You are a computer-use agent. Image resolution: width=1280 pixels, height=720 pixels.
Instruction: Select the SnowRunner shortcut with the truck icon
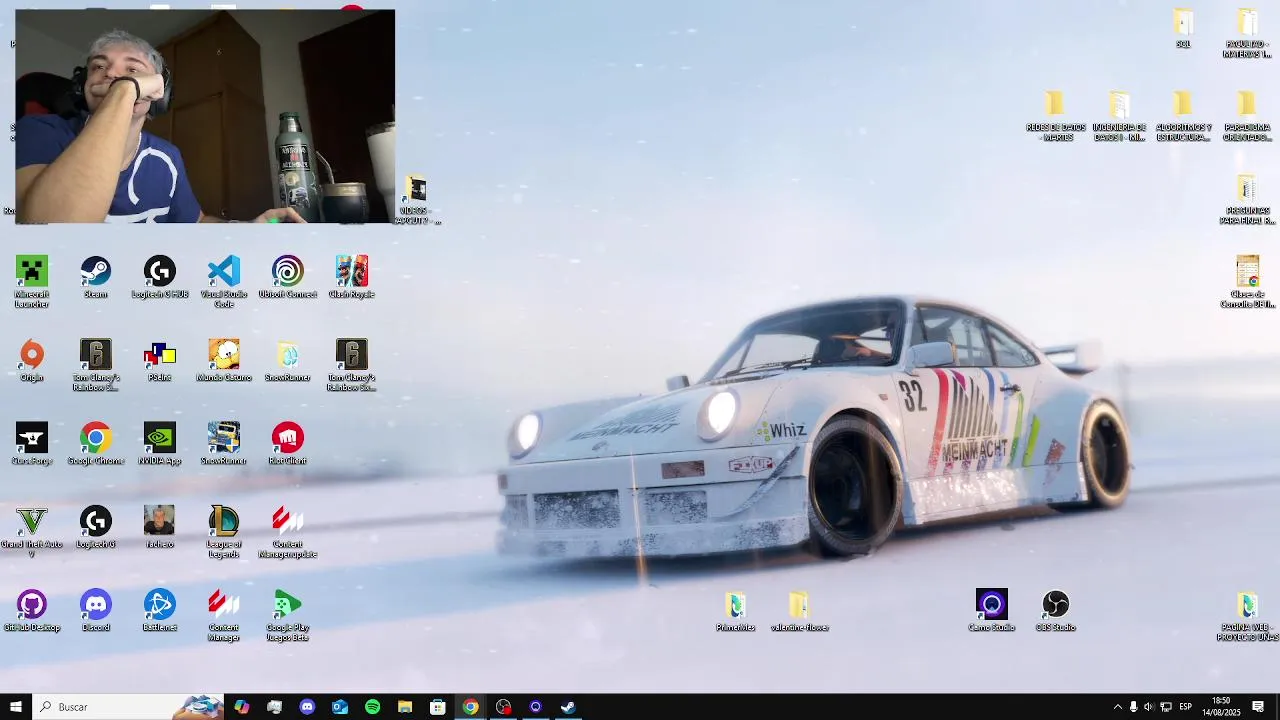tap(224, 443)
